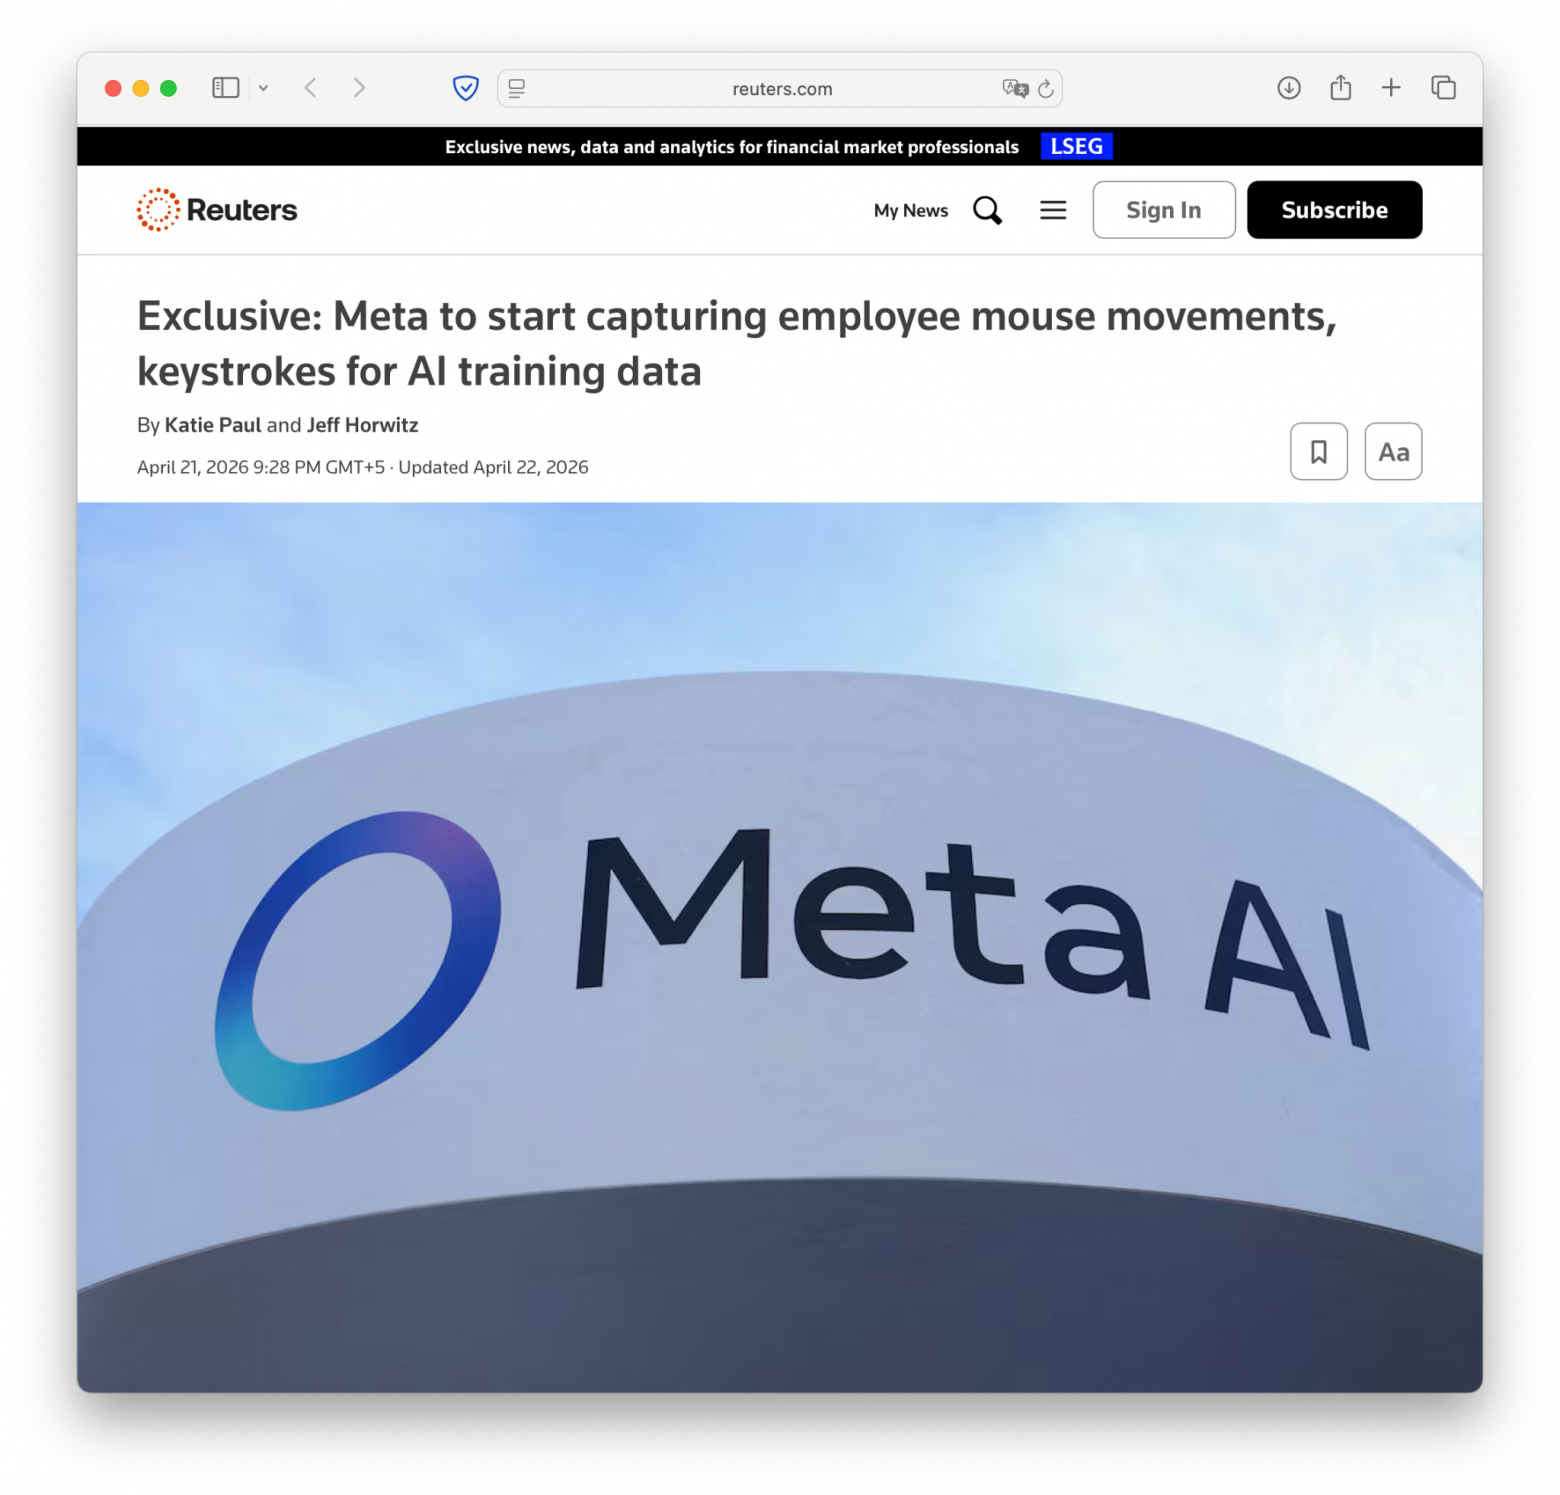The image size is (1560, 1495).
Task: Click the Aa text size button
Action: (x=1393, y=452)
